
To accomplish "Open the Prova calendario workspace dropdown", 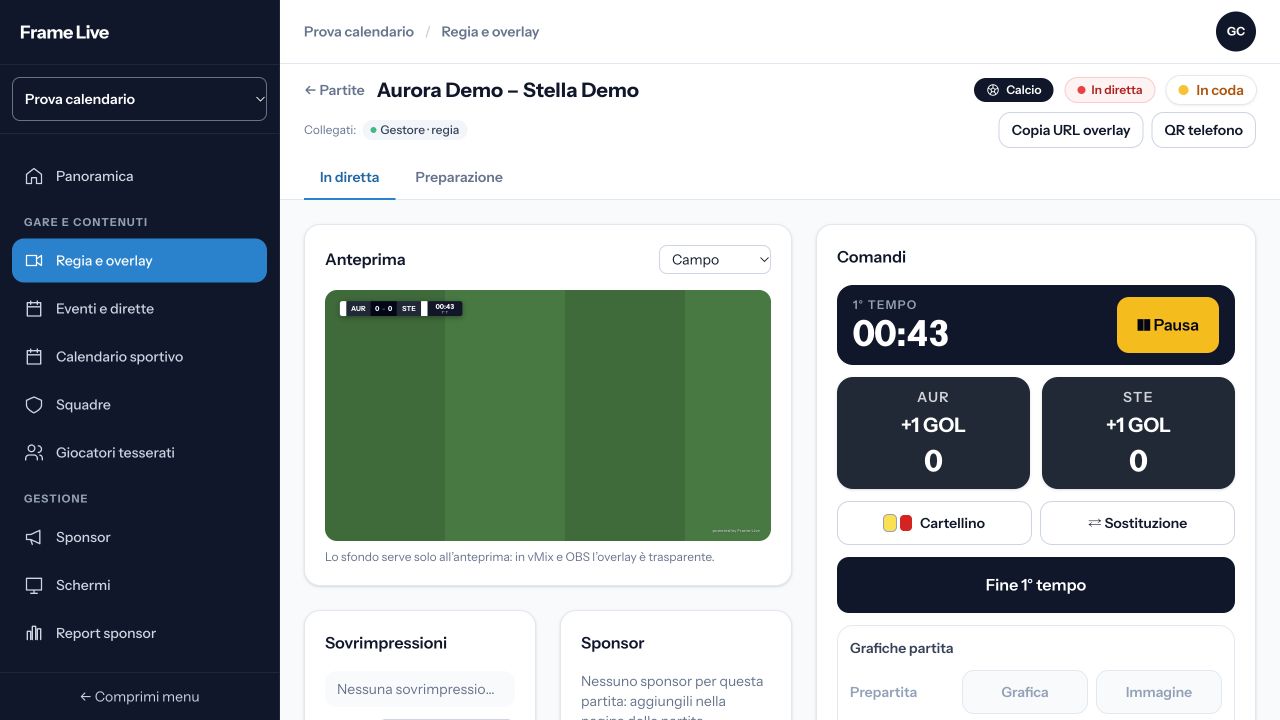I will coord(139,99).
